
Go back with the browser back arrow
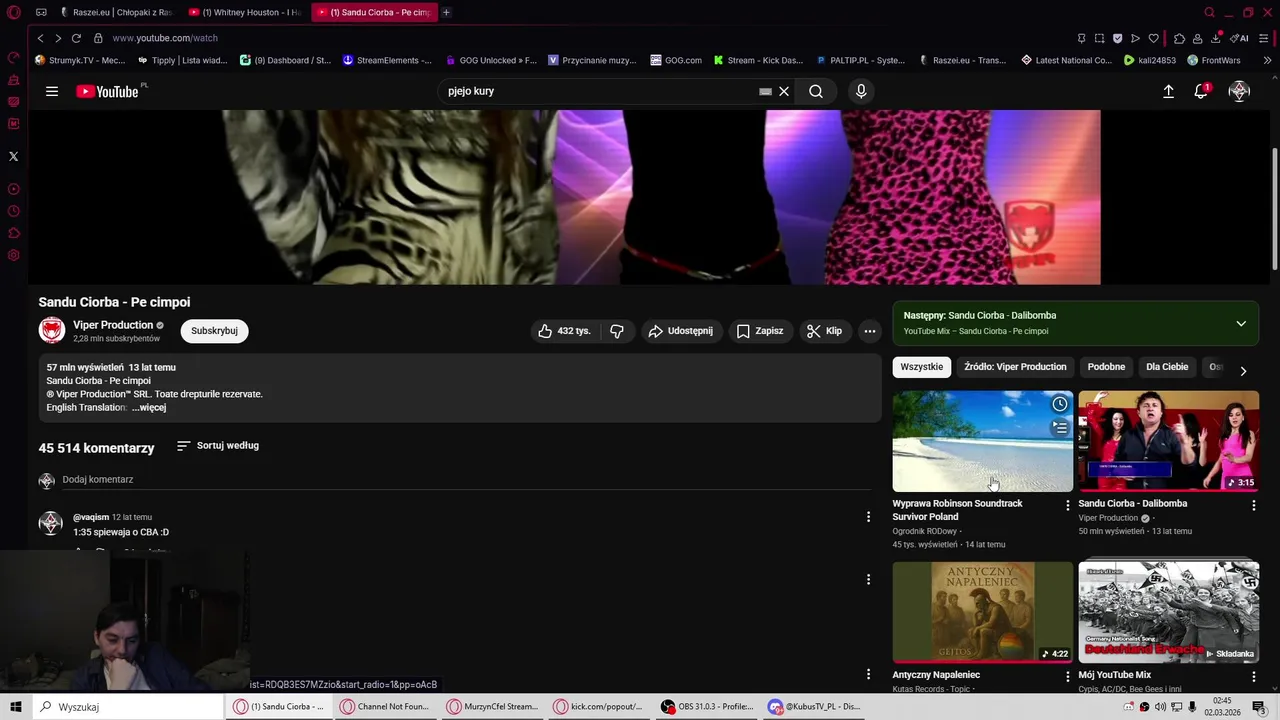click(x=40, y=38)
